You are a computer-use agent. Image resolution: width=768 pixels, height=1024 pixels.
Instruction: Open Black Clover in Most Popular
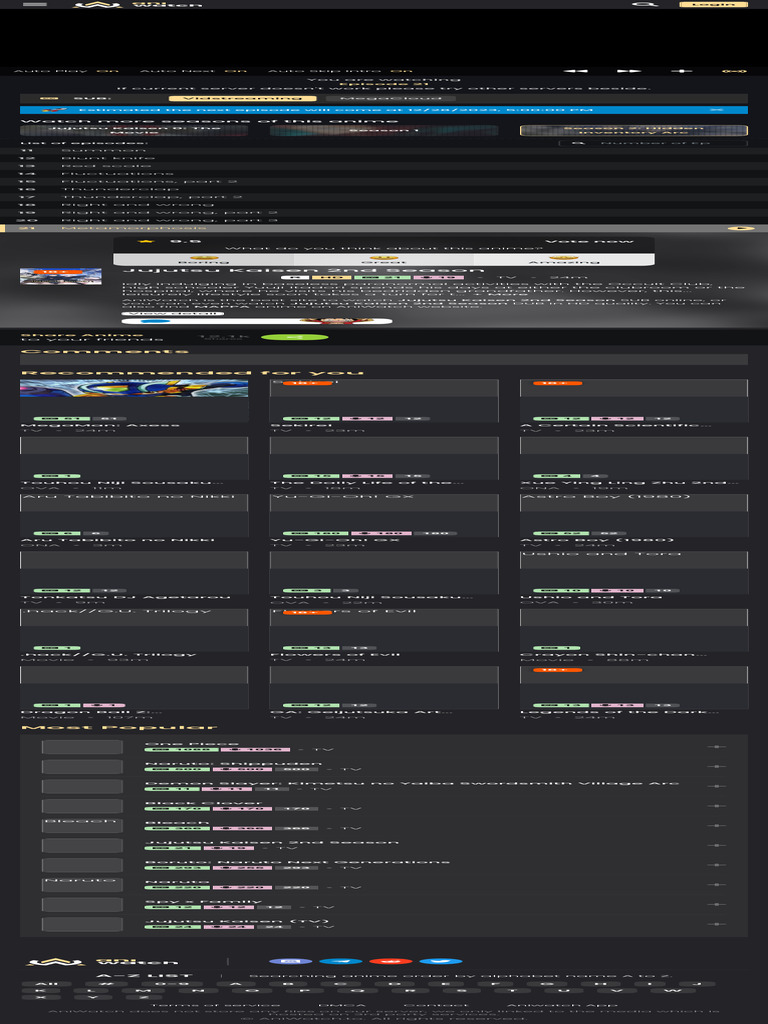(x=203, y=803)
